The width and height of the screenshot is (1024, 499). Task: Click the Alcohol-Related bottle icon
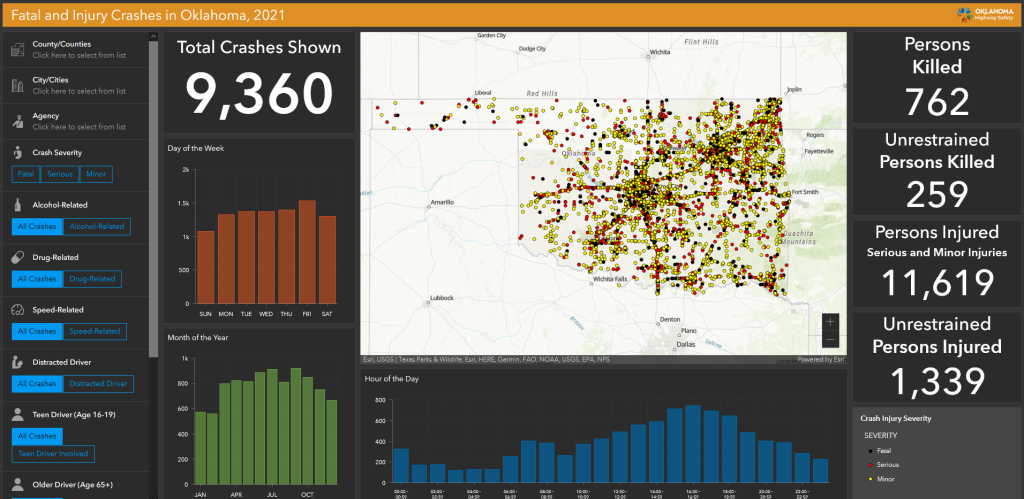point(18,205)
